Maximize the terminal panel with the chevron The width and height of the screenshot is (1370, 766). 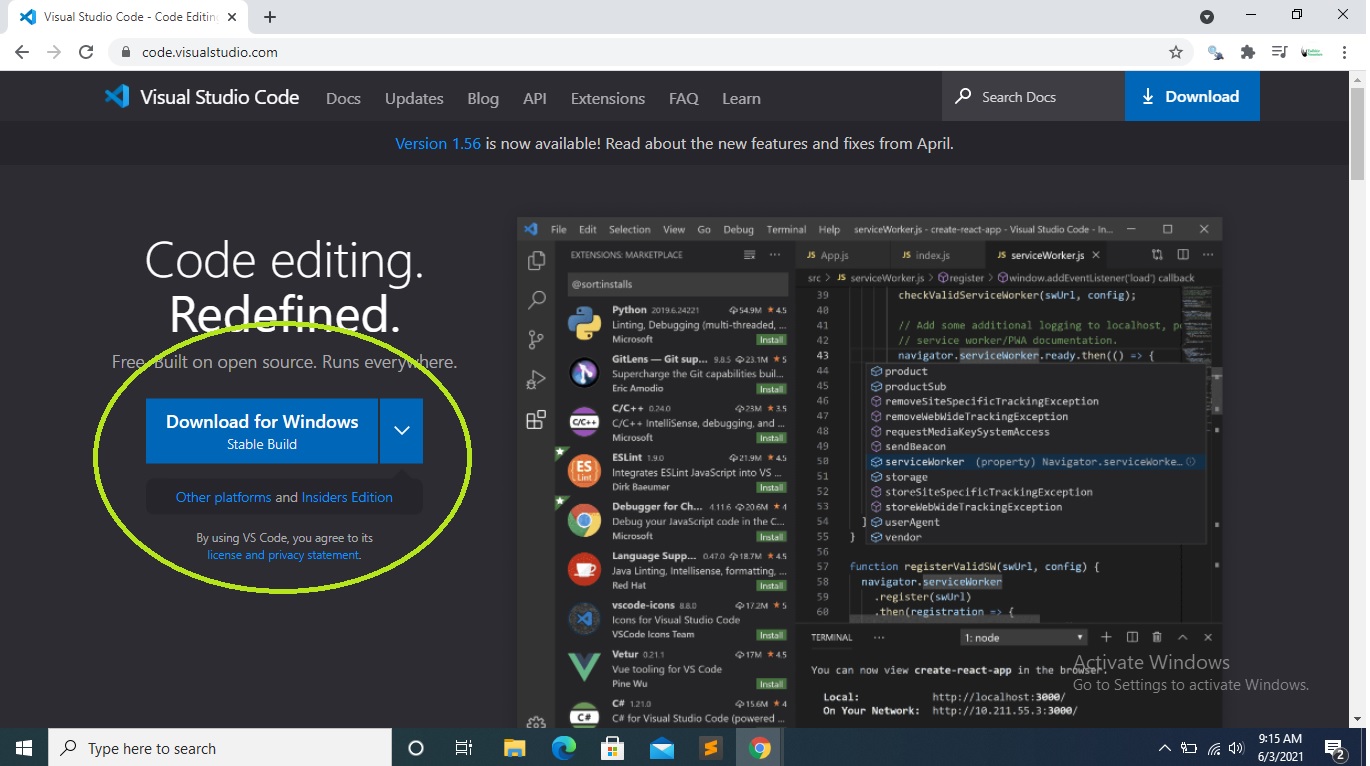[x=1182, y=636]
